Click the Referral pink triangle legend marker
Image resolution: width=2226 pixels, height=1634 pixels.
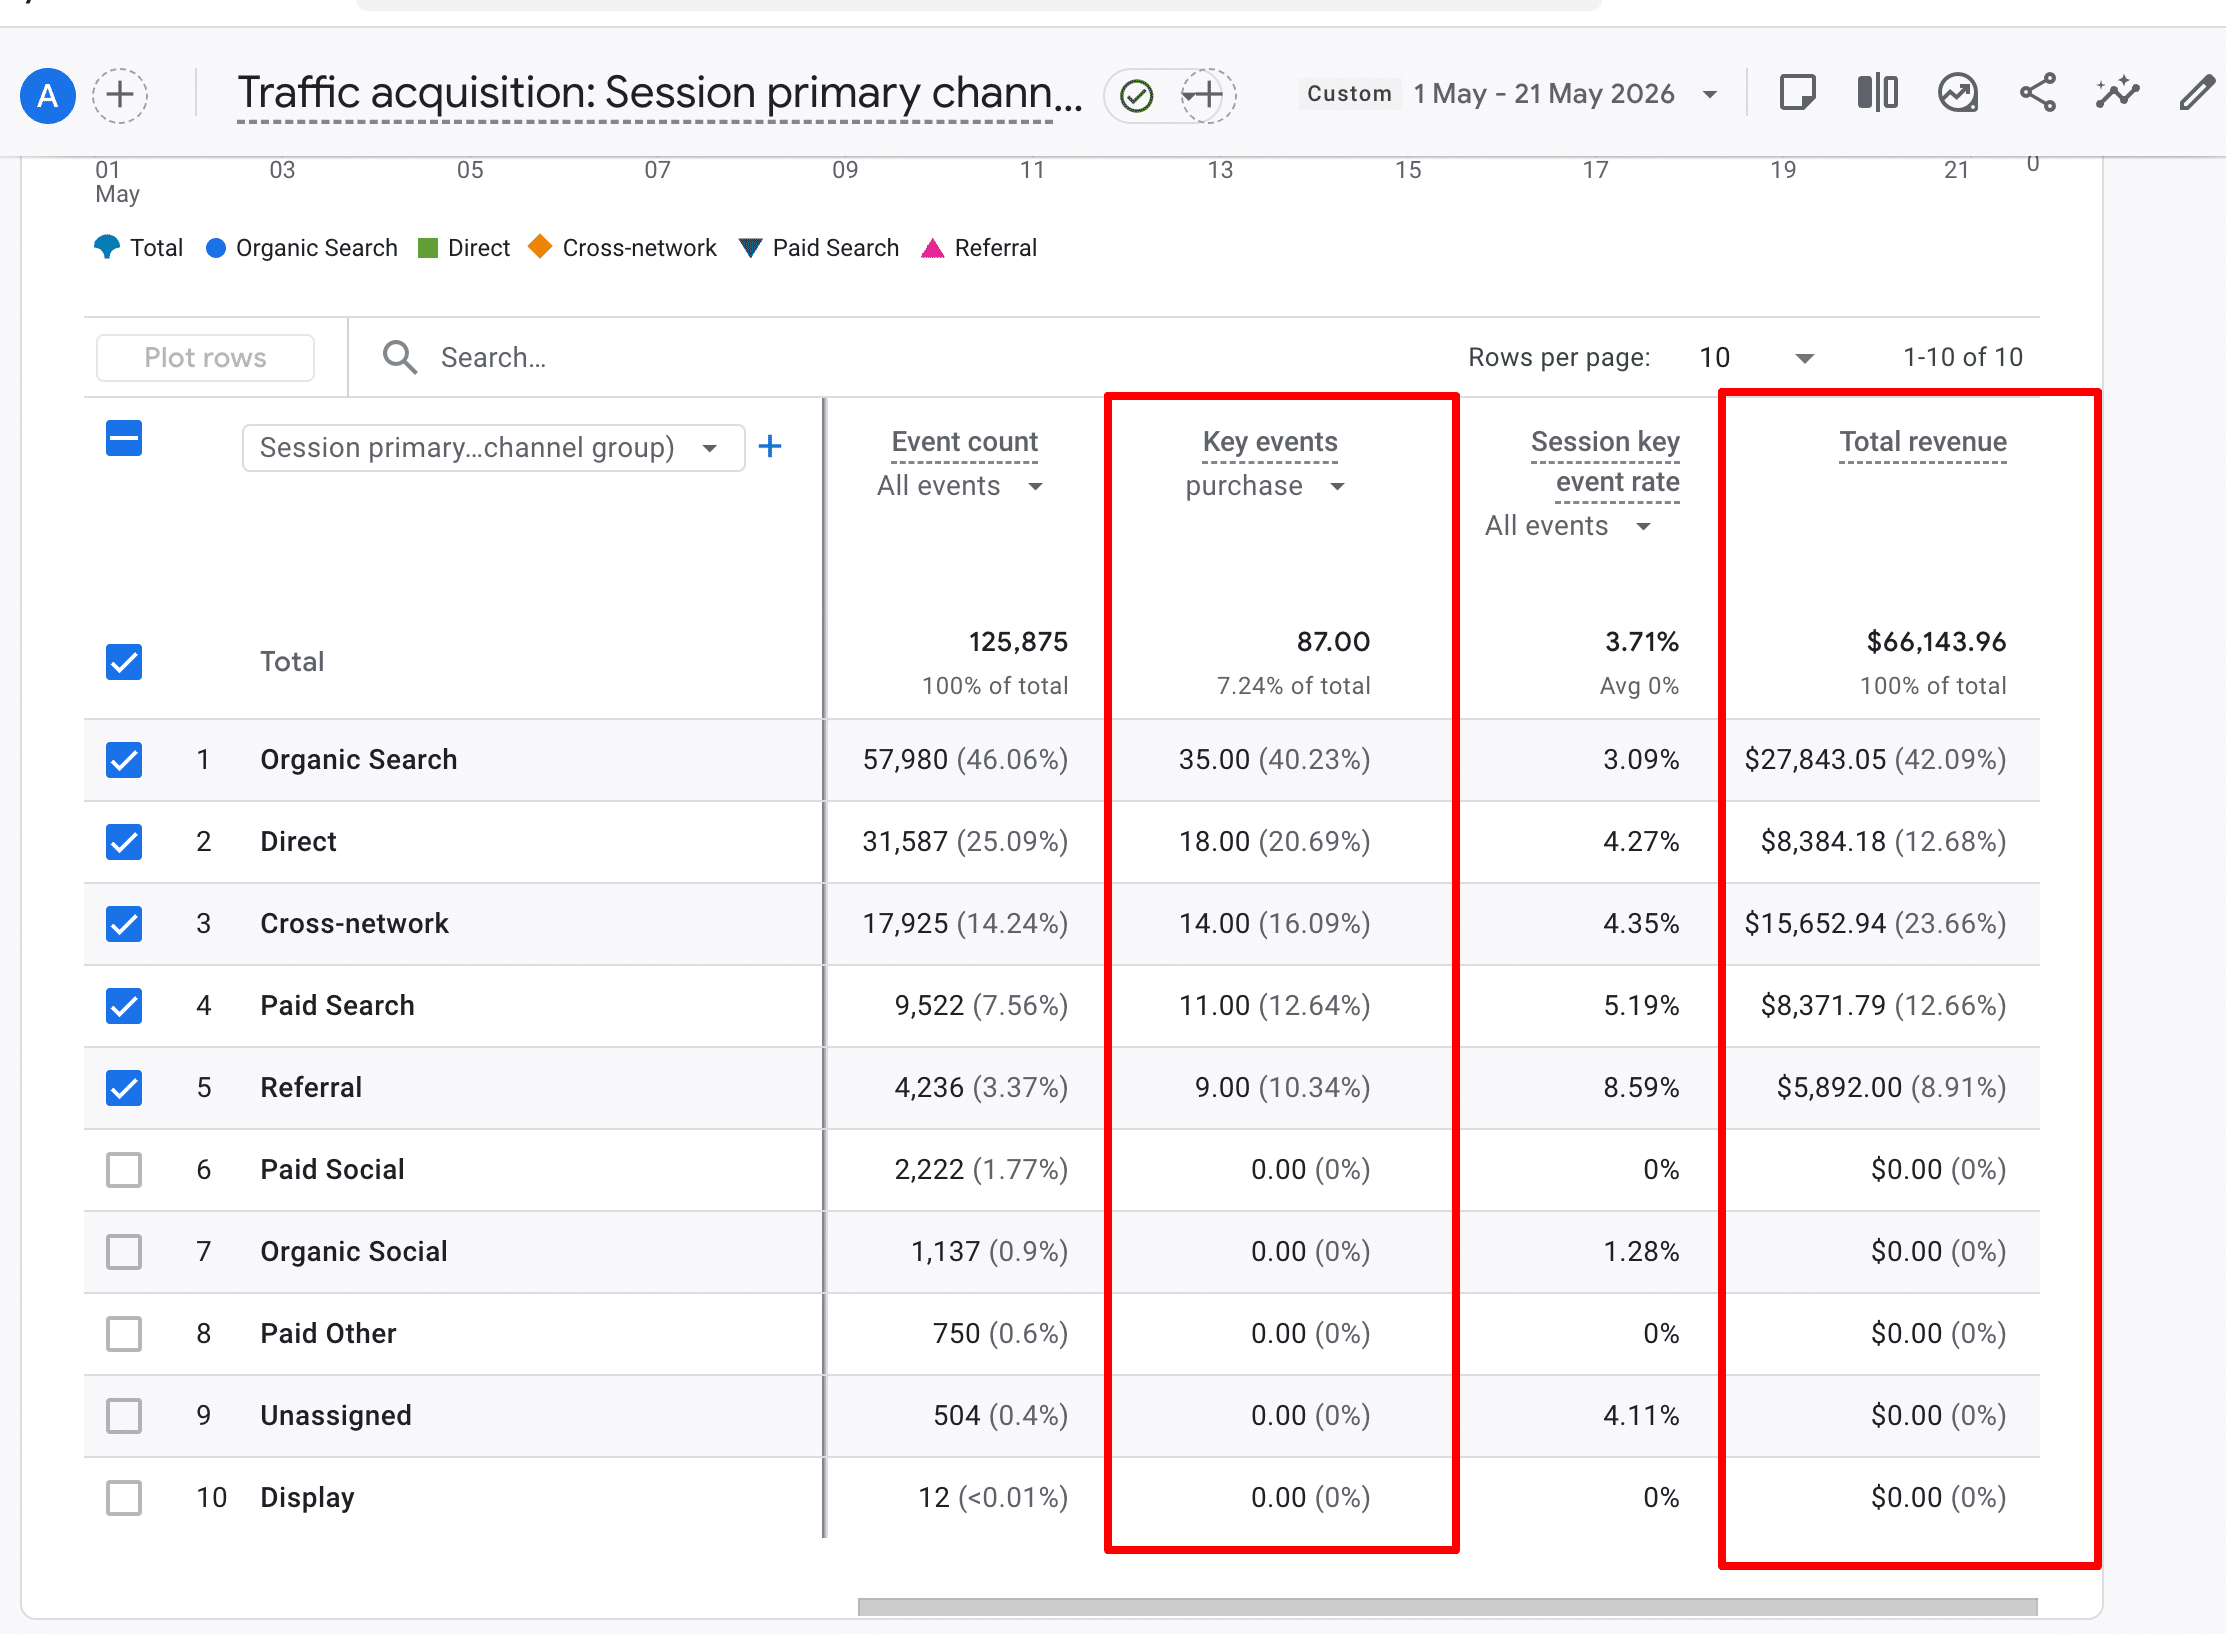pyautogui.click(x=932, y=248)
